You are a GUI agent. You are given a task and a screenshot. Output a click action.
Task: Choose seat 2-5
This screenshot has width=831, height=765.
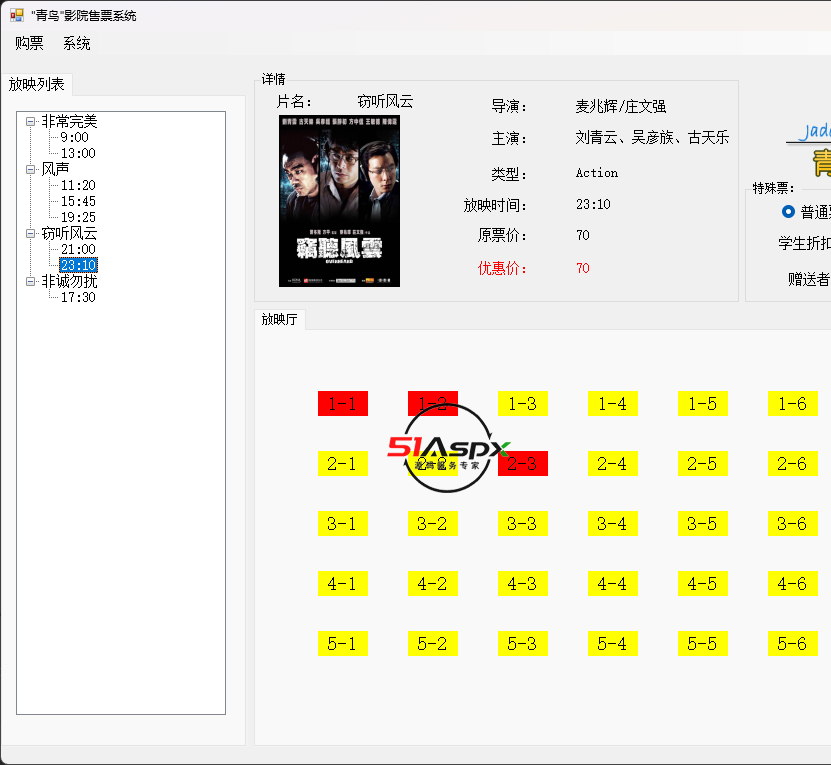[703, 463]
